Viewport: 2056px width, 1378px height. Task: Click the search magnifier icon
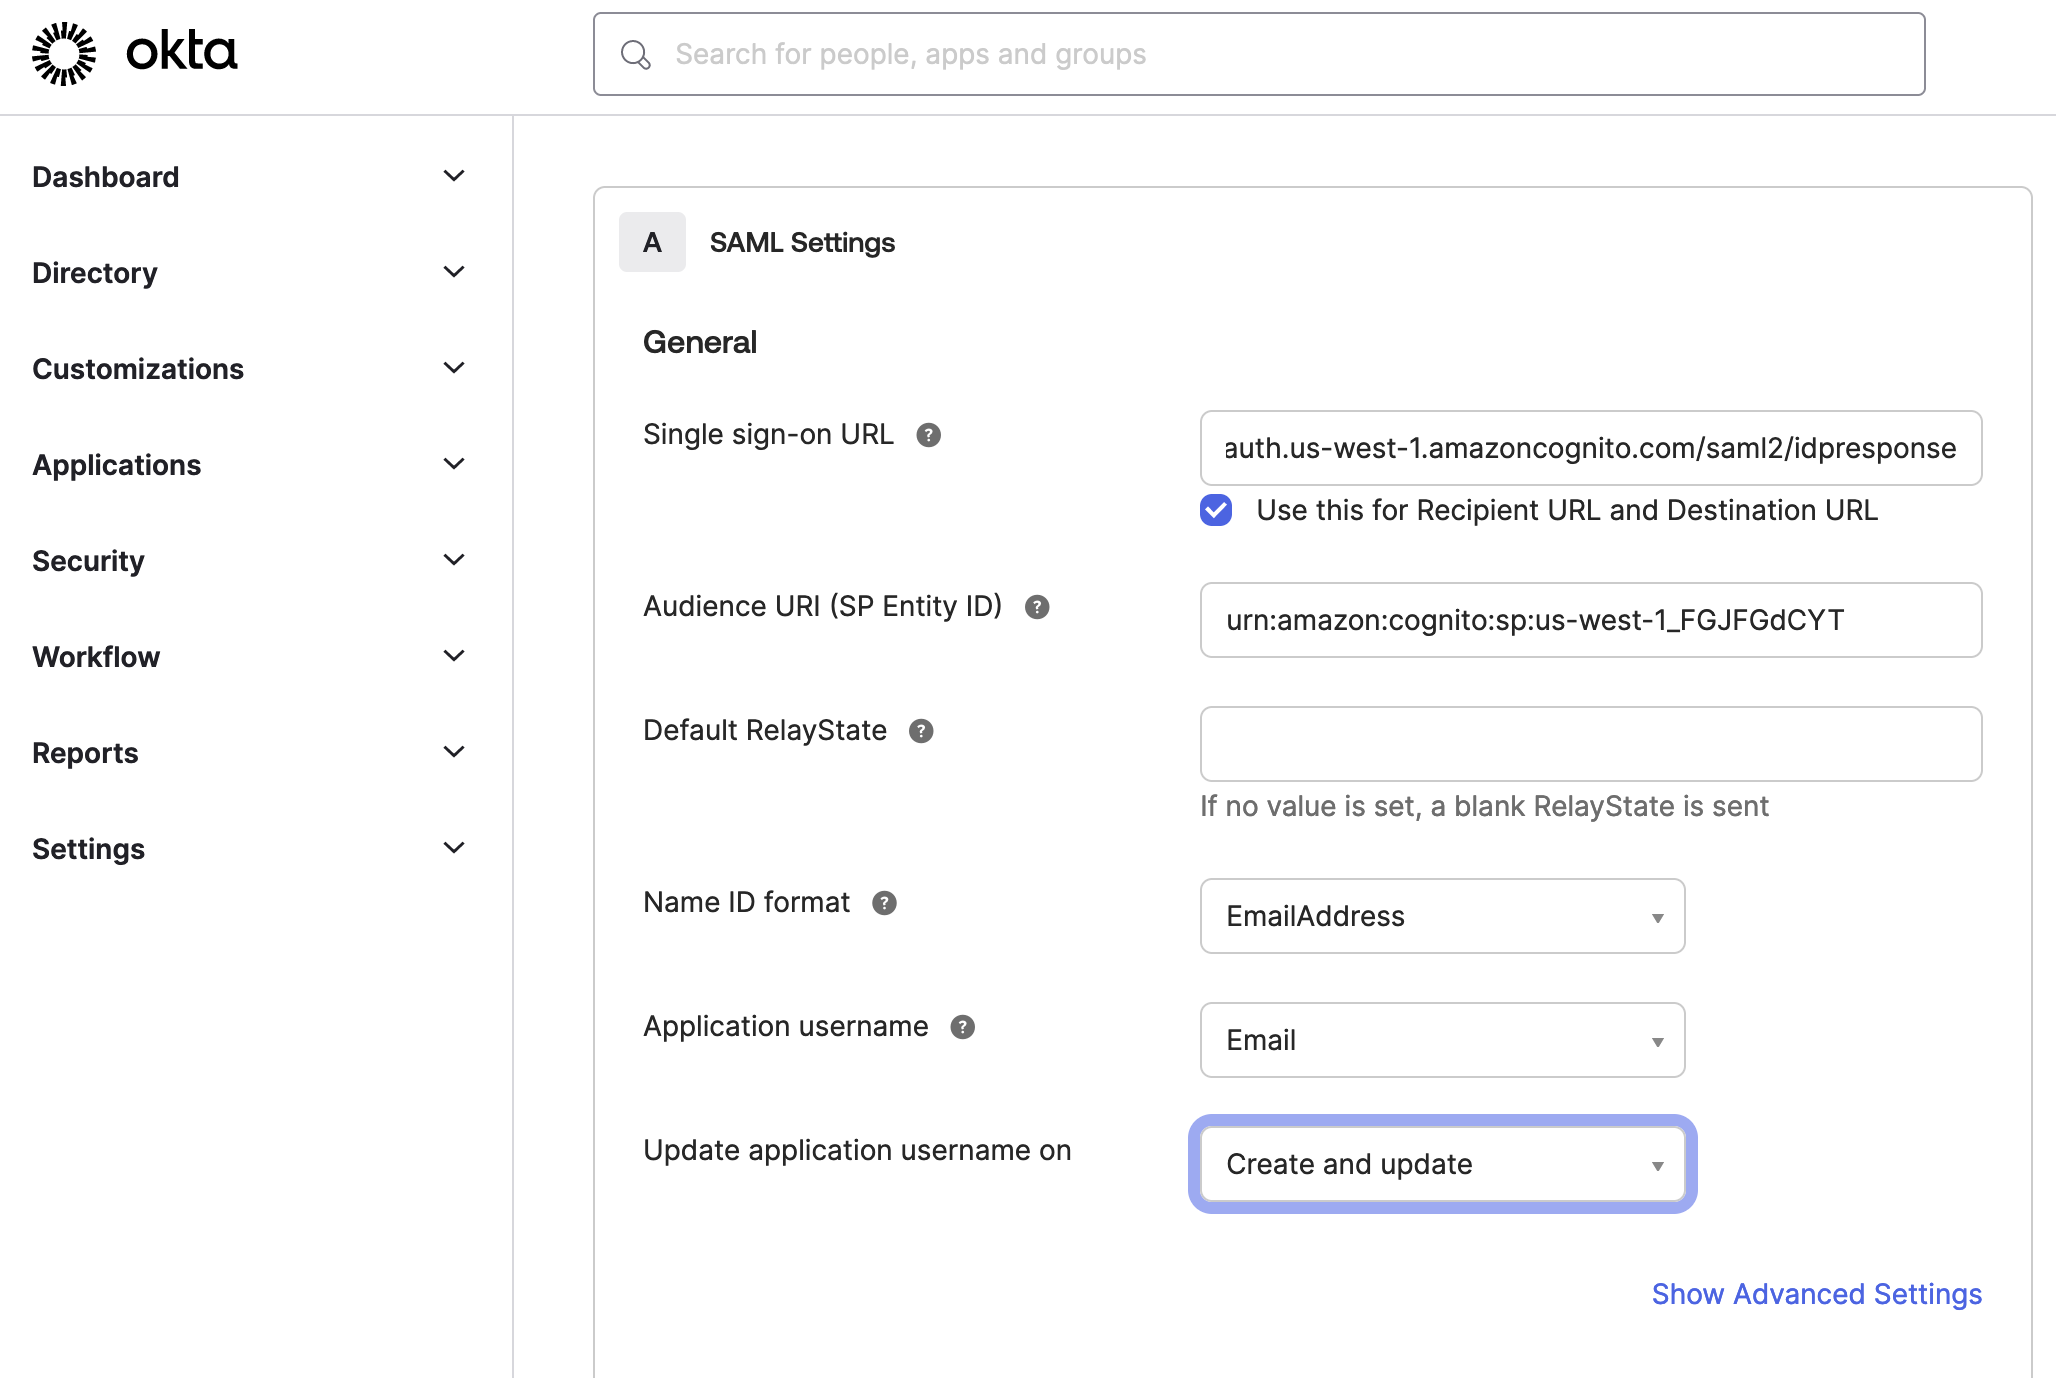point(636,55)
